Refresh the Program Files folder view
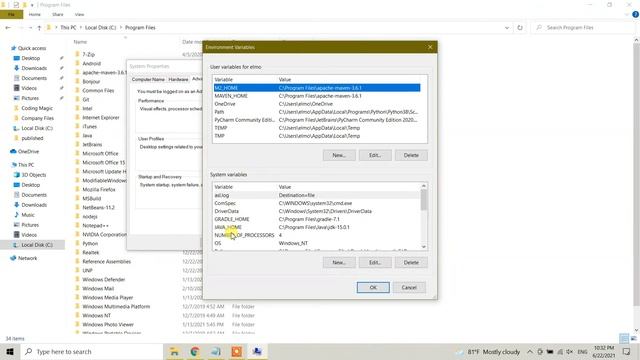 [x=520, y=28]
